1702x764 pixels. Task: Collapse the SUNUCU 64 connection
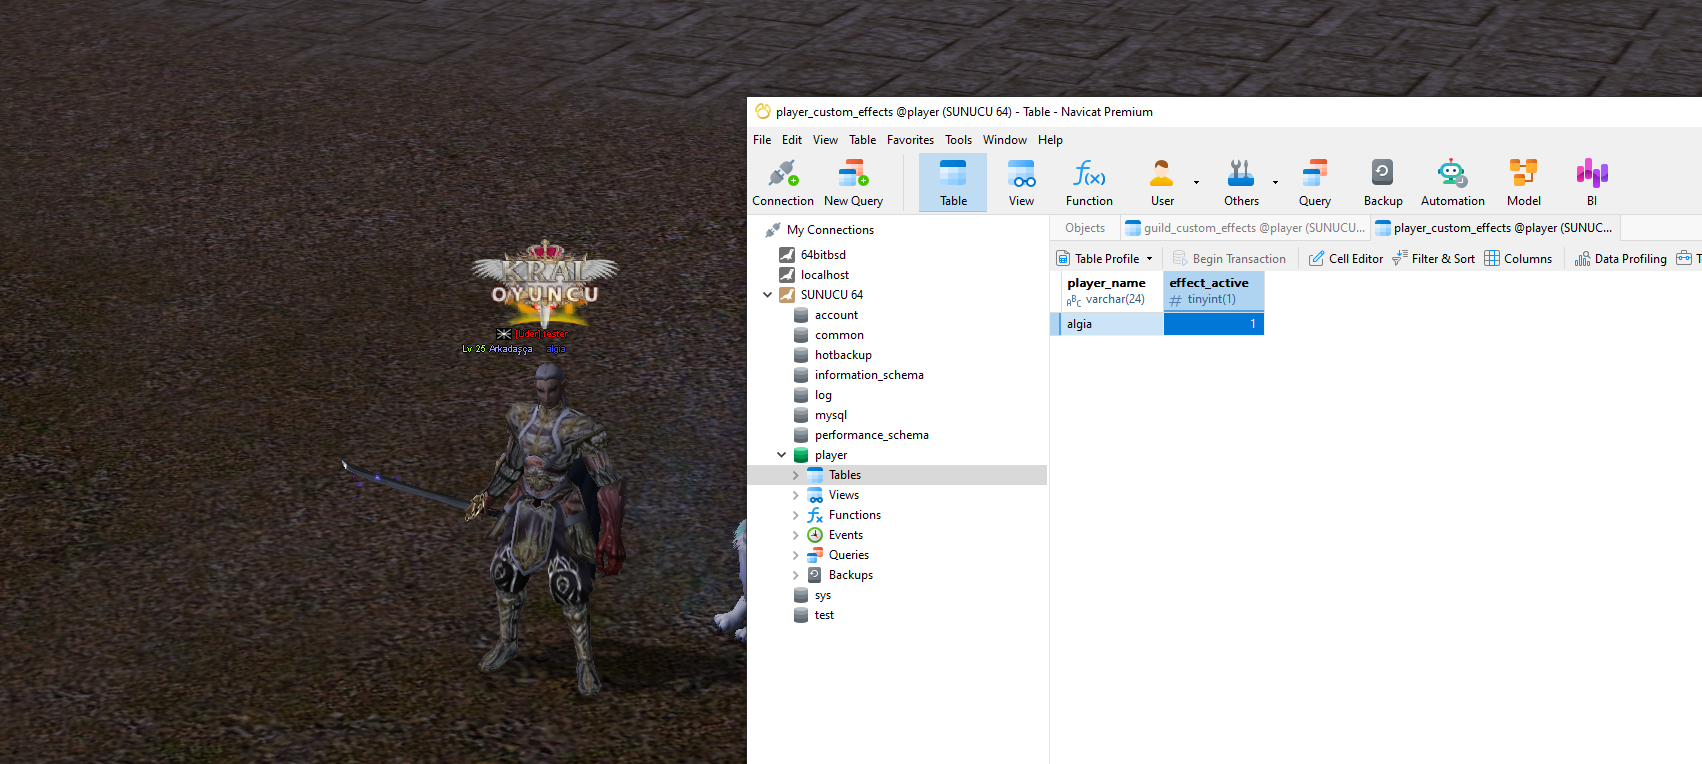[x=768, y=295]
